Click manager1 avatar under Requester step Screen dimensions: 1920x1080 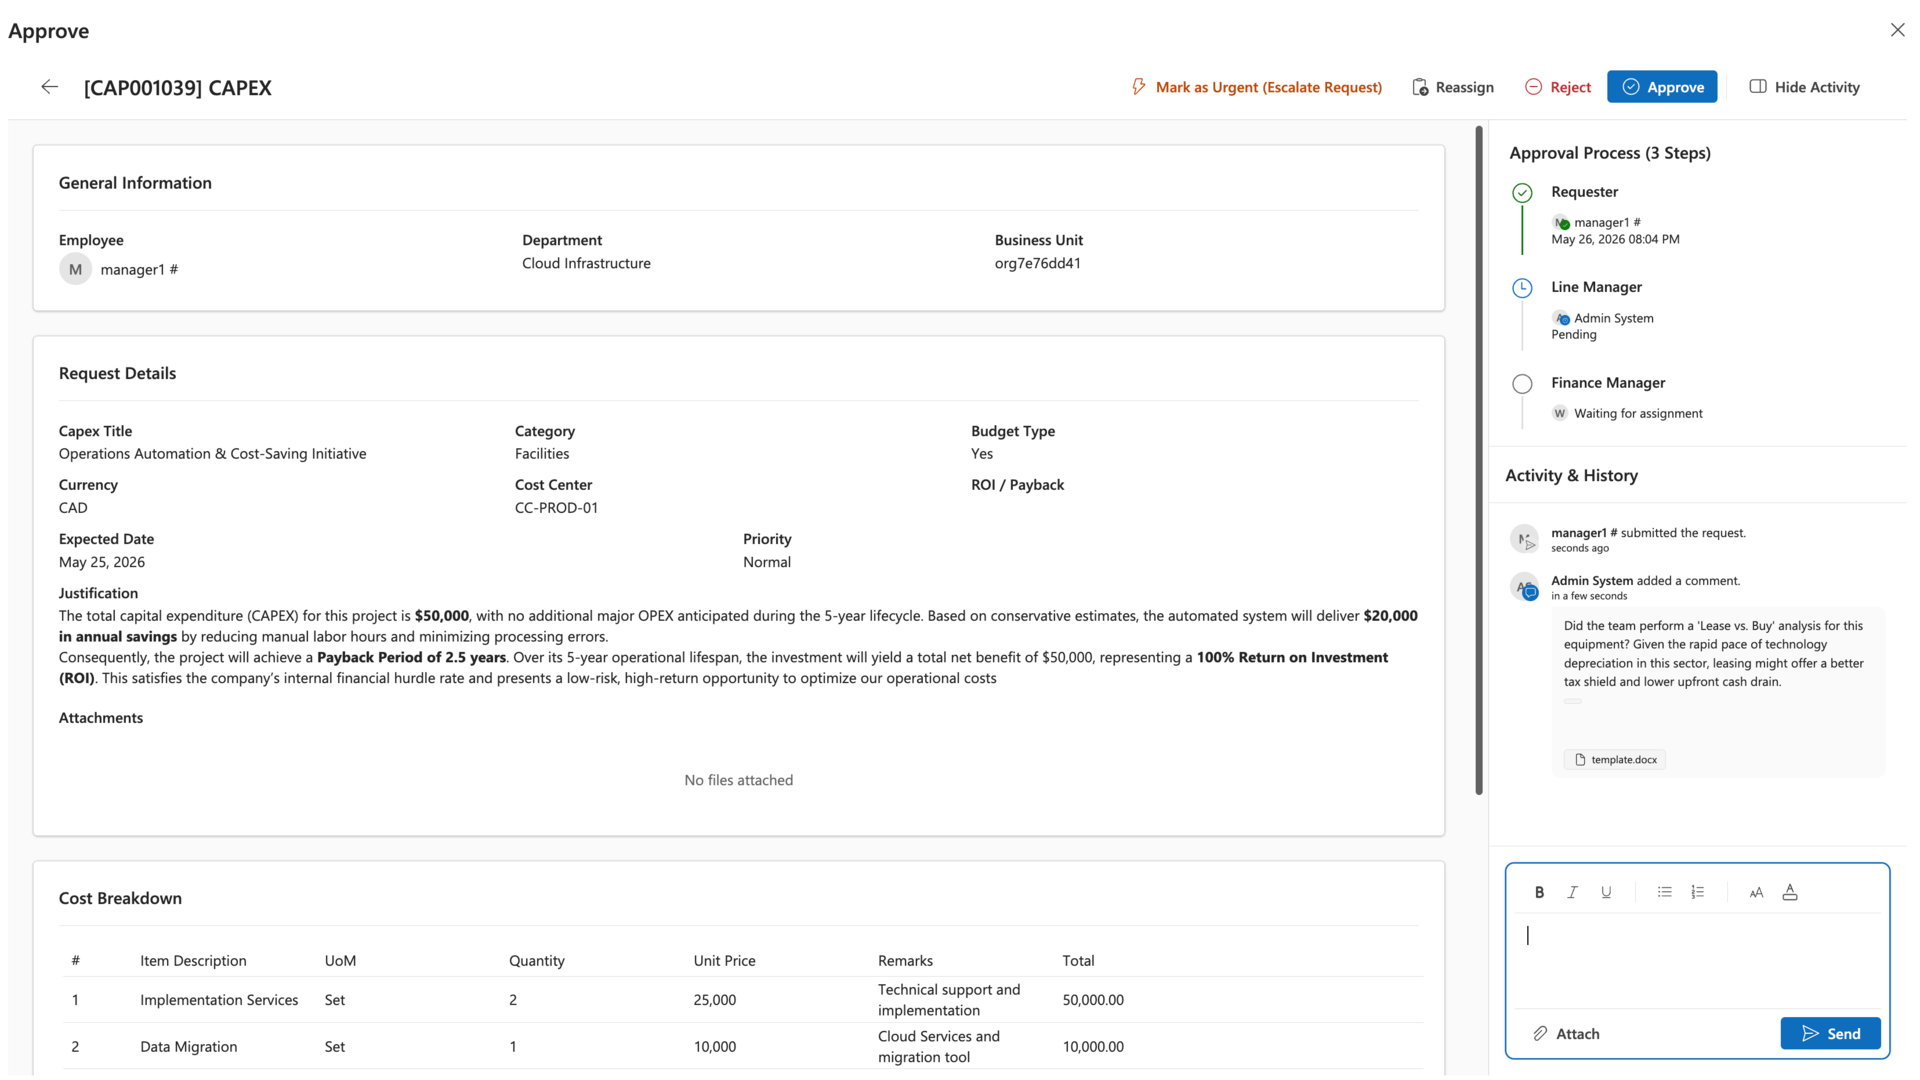click(x=1560, y=222)
